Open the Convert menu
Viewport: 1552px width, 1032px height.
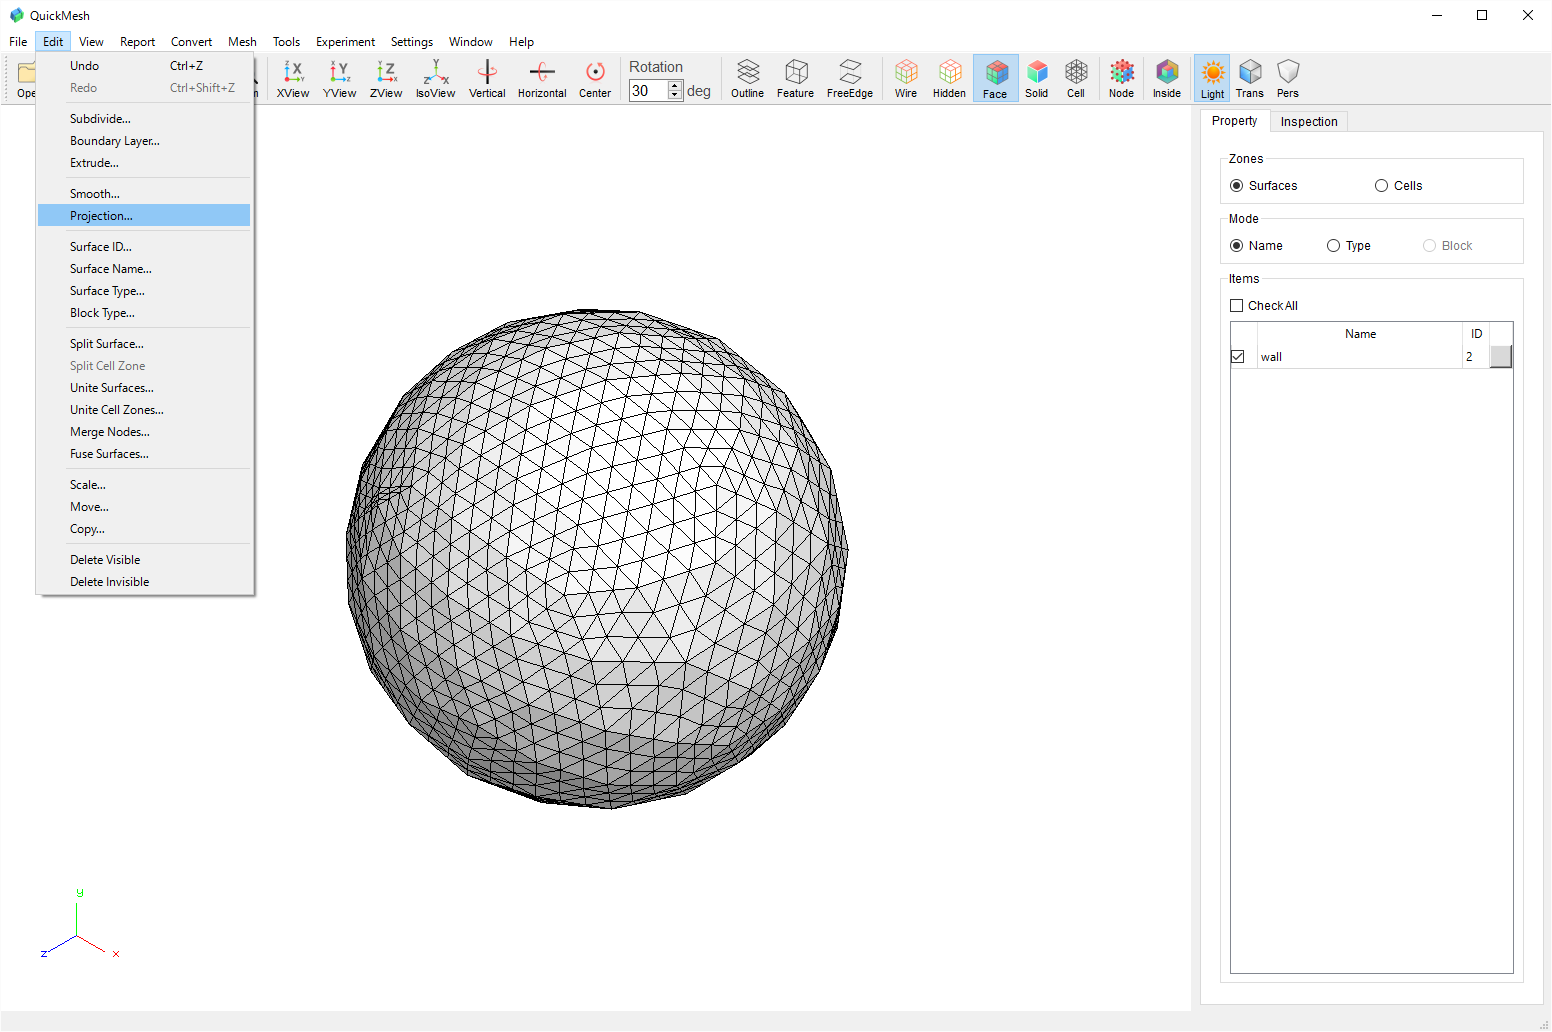point(191,42)
